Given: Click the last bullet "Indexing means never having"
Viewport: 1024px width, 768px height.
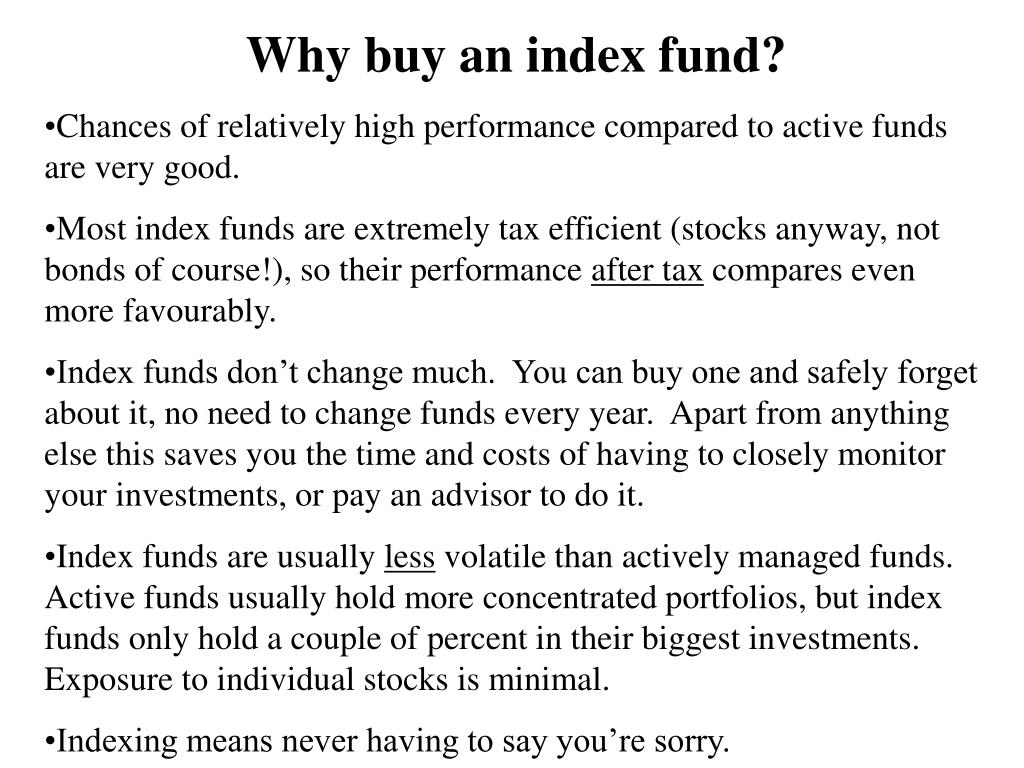Looking at the screenshot, I should coord(387,743).
